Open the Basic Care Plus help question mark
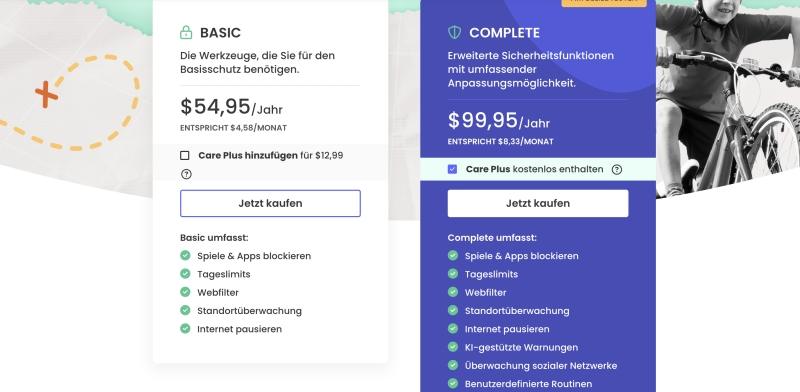This screenshot has height=392, width=800. (186, 175)
